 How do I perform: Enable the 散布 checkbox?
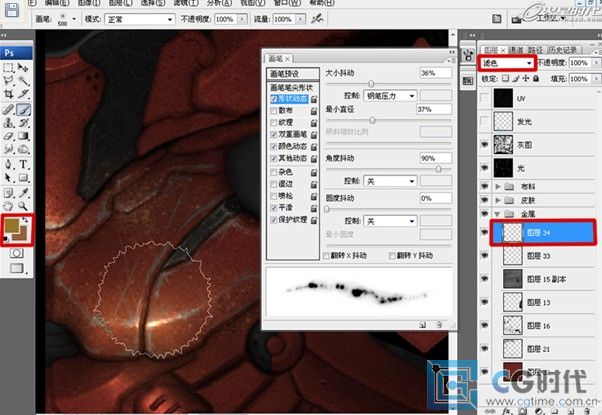pyautogui.click(x=274, y=111)
